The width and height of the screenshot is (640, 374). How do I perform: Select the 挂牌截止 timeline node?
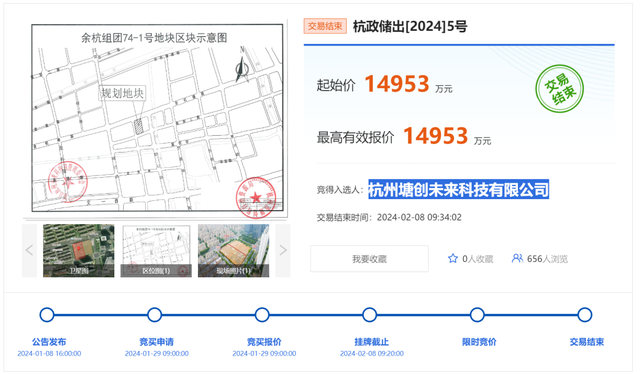click(x=369, y=315)
